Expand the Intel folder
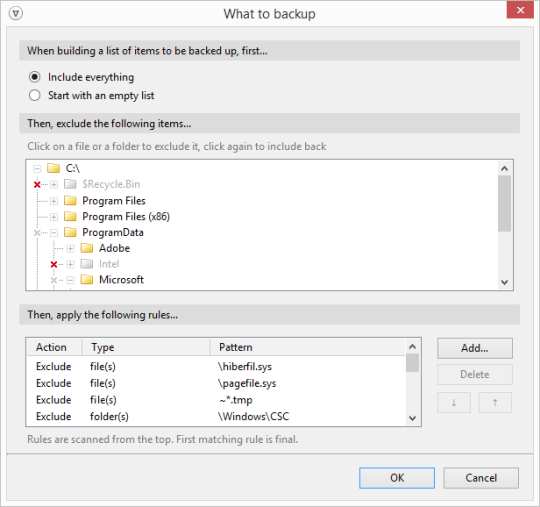Image resolution: width=540 pixels, height=507 pixels. pyautogui.click(x=71, y=264)
